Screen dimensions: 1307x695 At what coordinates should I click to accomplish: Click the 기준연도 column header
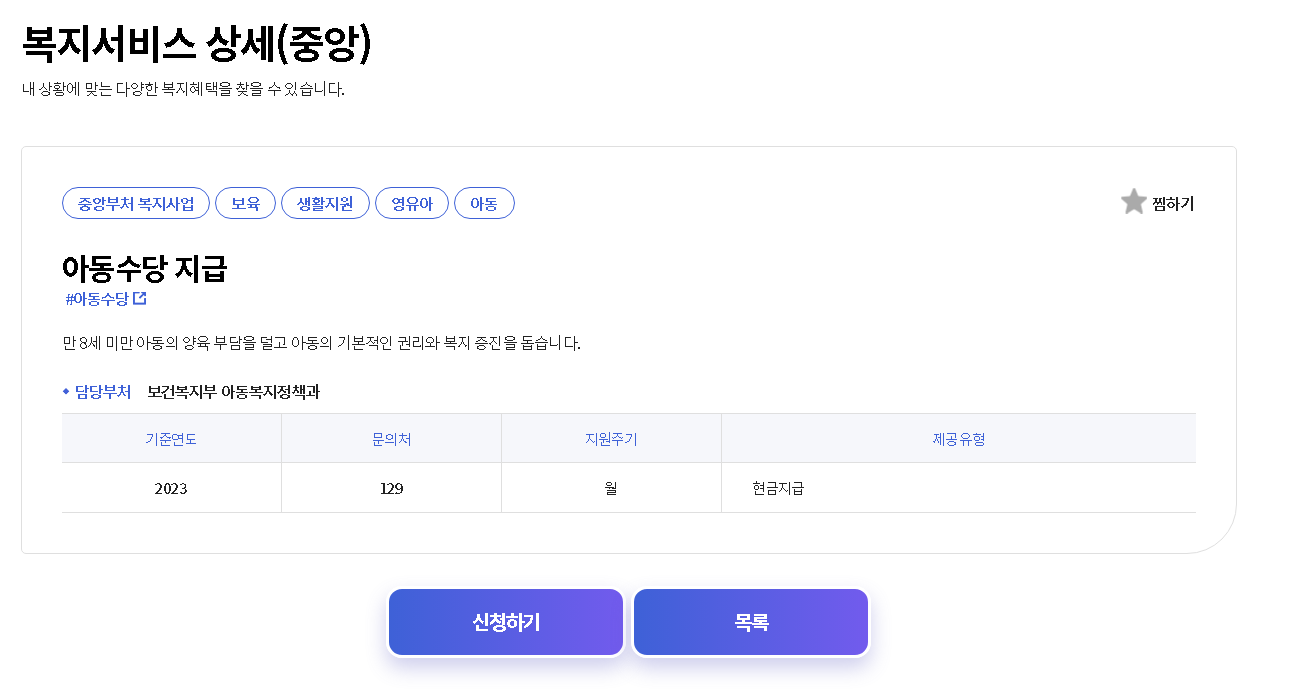pos(171,439)
